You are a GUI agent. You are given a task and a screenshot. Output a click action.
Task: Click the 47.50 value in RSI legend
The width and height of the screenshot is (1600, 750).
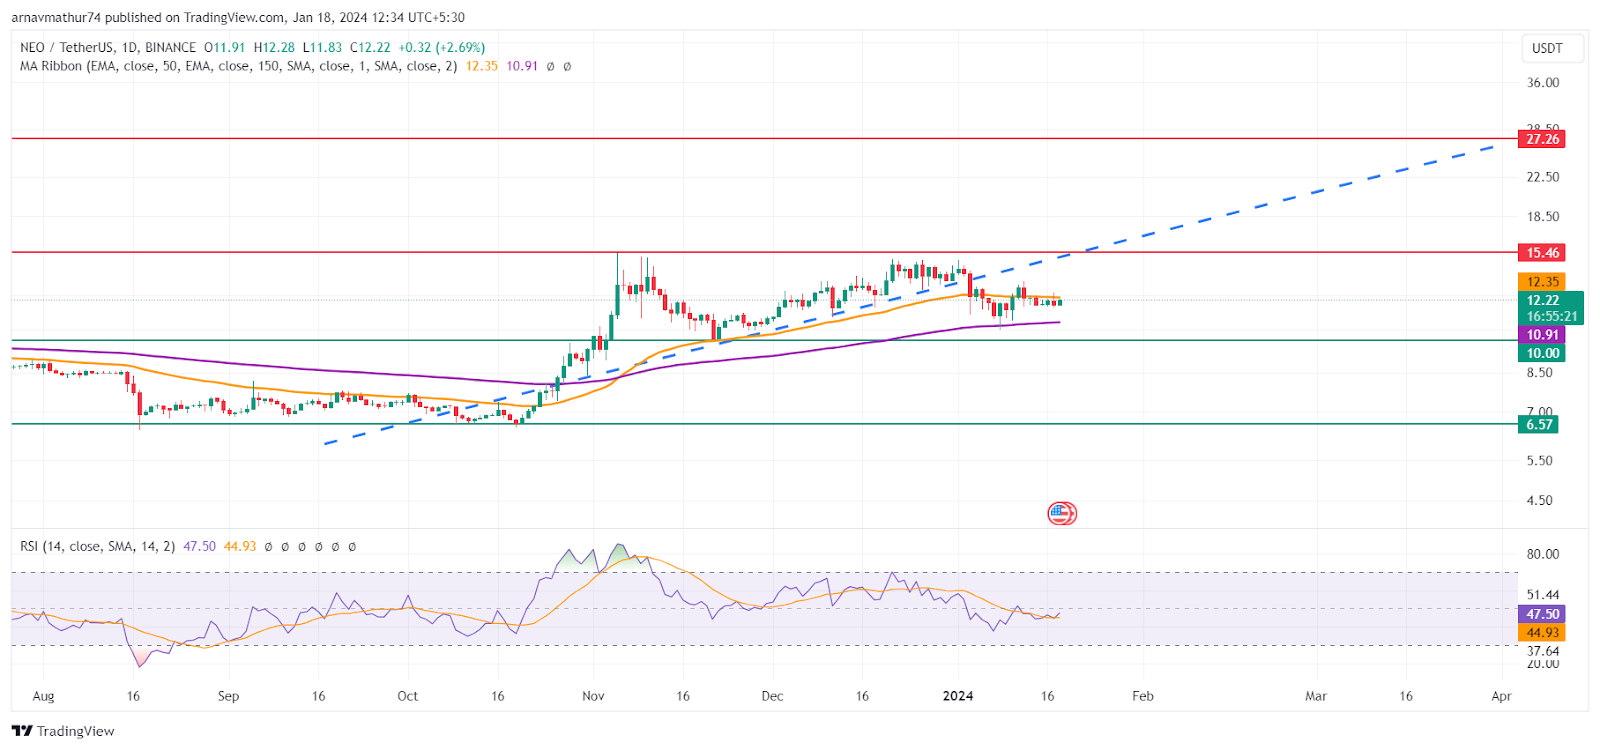[x=199, y=546]
